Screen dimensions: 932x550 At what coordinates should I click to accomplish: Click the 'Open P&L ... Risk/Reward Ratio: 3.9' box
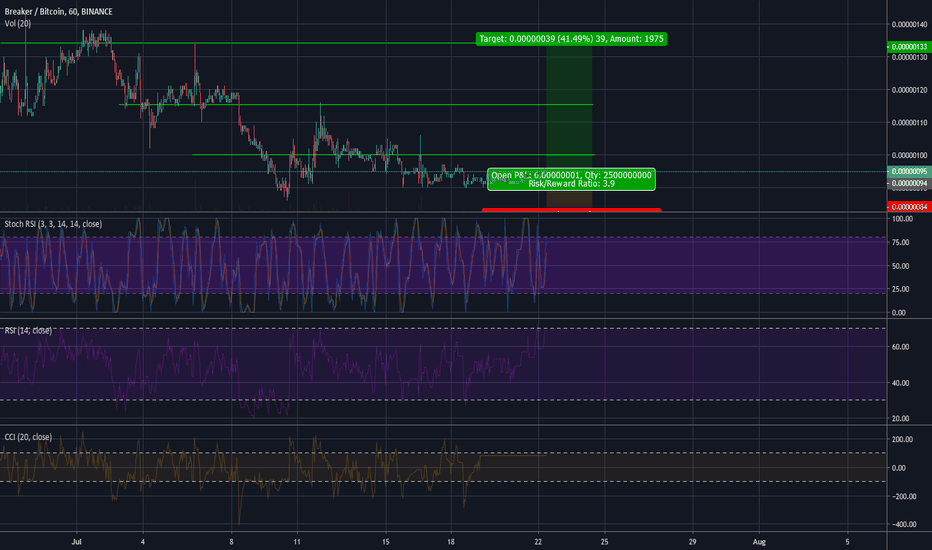click(571, 179)
